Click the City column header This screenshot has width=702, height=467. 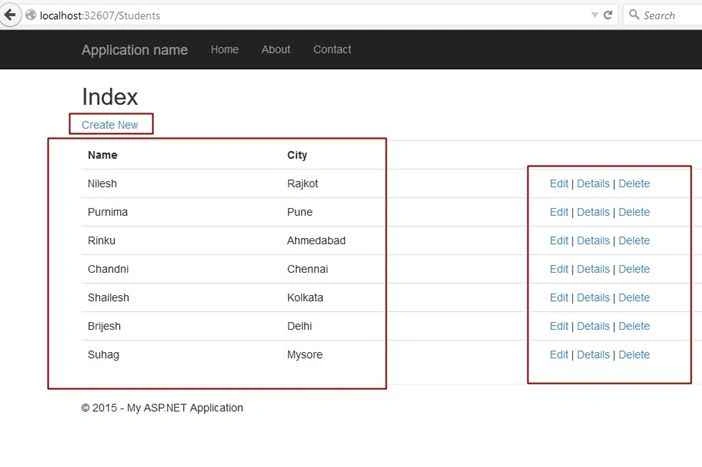pos(297,155)
